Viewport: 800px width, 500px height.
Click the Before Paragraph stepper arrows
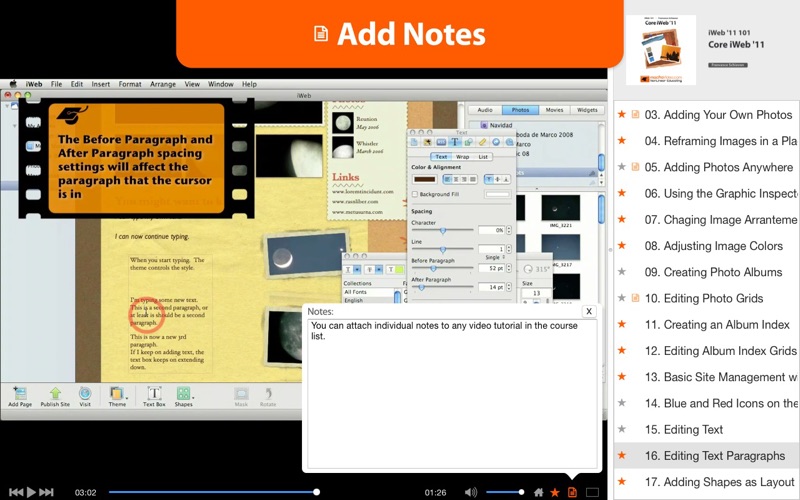[509, 268]
